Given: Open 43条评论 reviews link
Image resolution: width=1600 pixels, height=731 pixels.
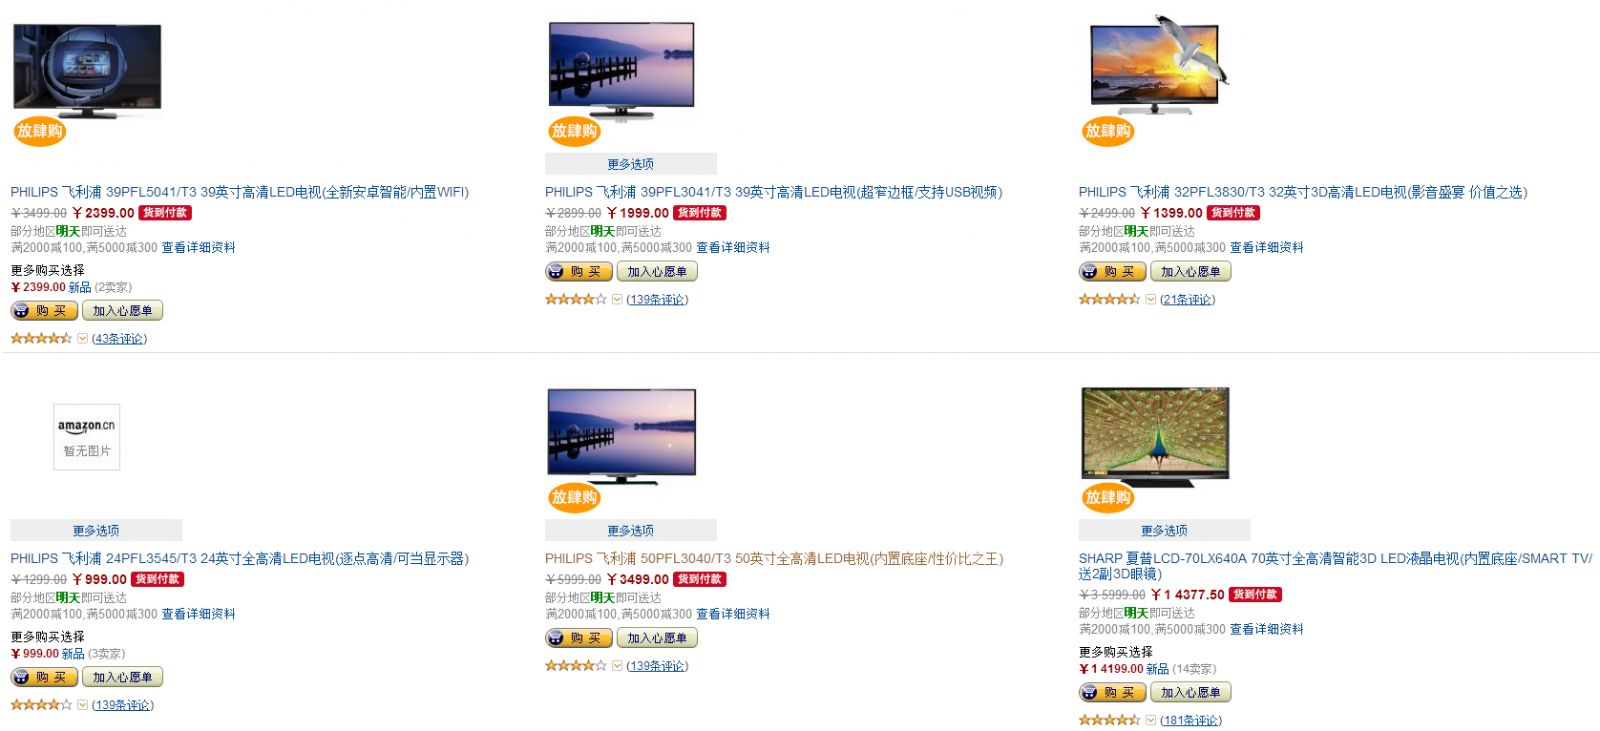Looking at the screenshot, I should [119, 339].
